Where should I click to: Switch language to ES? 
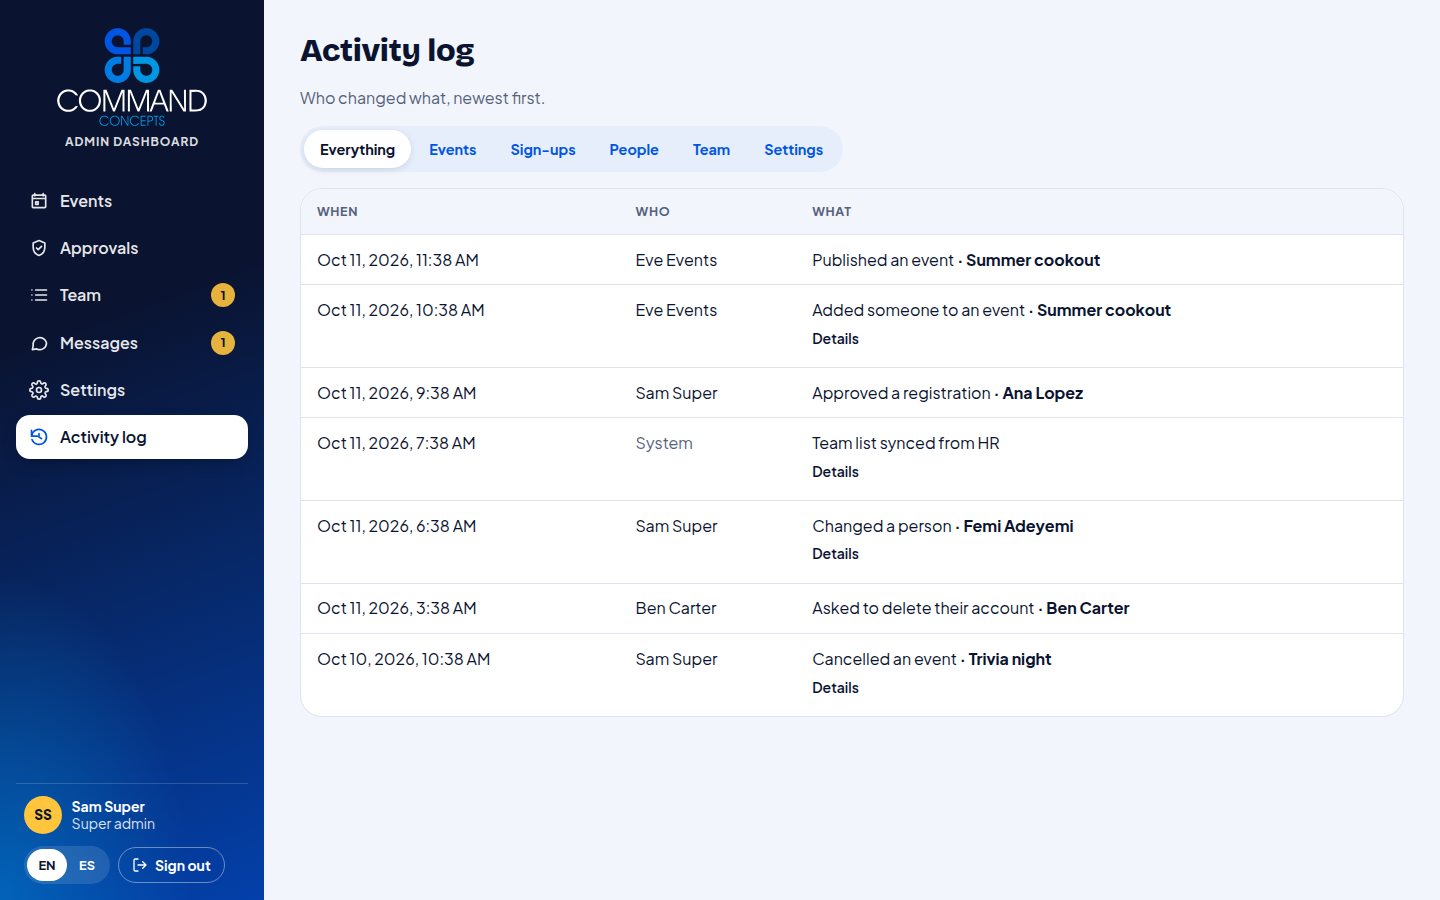[87, 865]
